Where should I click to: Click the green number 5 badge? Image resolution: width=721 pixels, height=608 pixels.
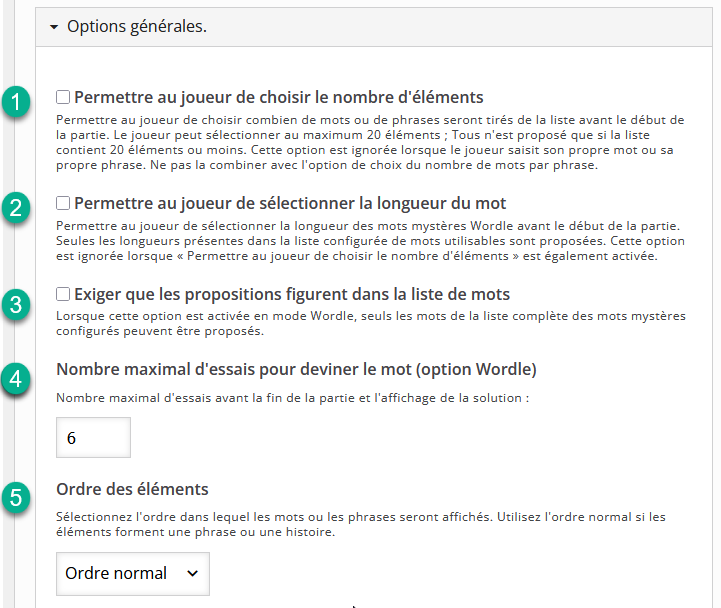click(x=16, y=498)
